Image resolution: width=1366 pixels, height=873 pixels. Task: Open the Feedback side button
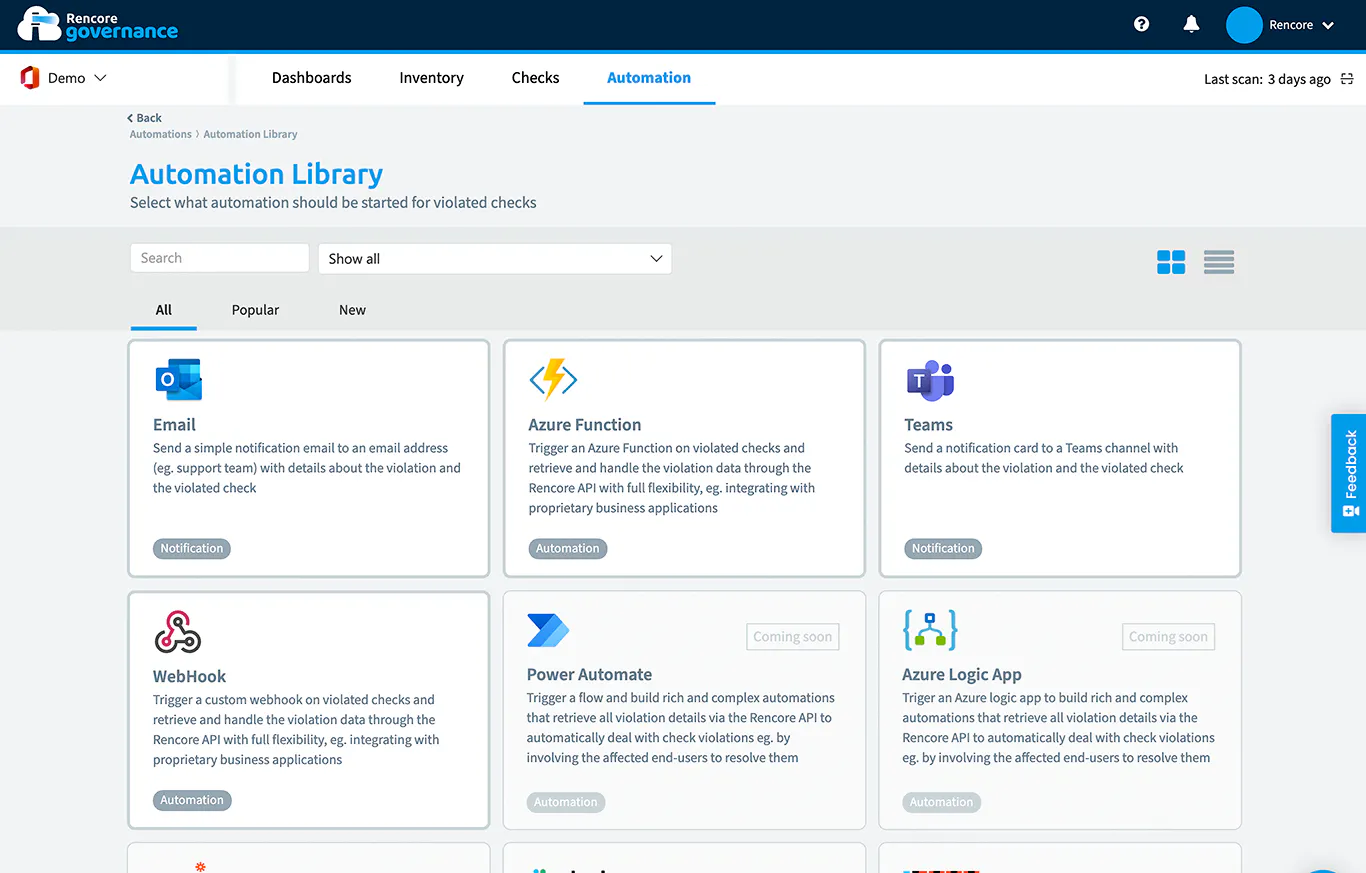click(x=1349, y=473)
